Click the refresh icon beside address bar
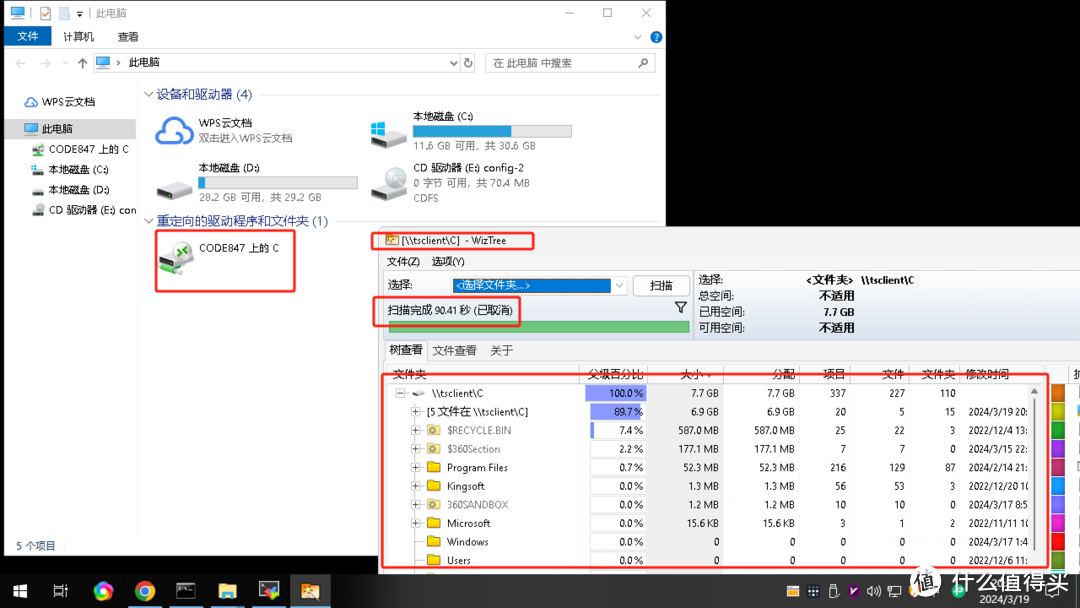The width and height of the screenshot is (1080, 608). [x=468, y=63]
